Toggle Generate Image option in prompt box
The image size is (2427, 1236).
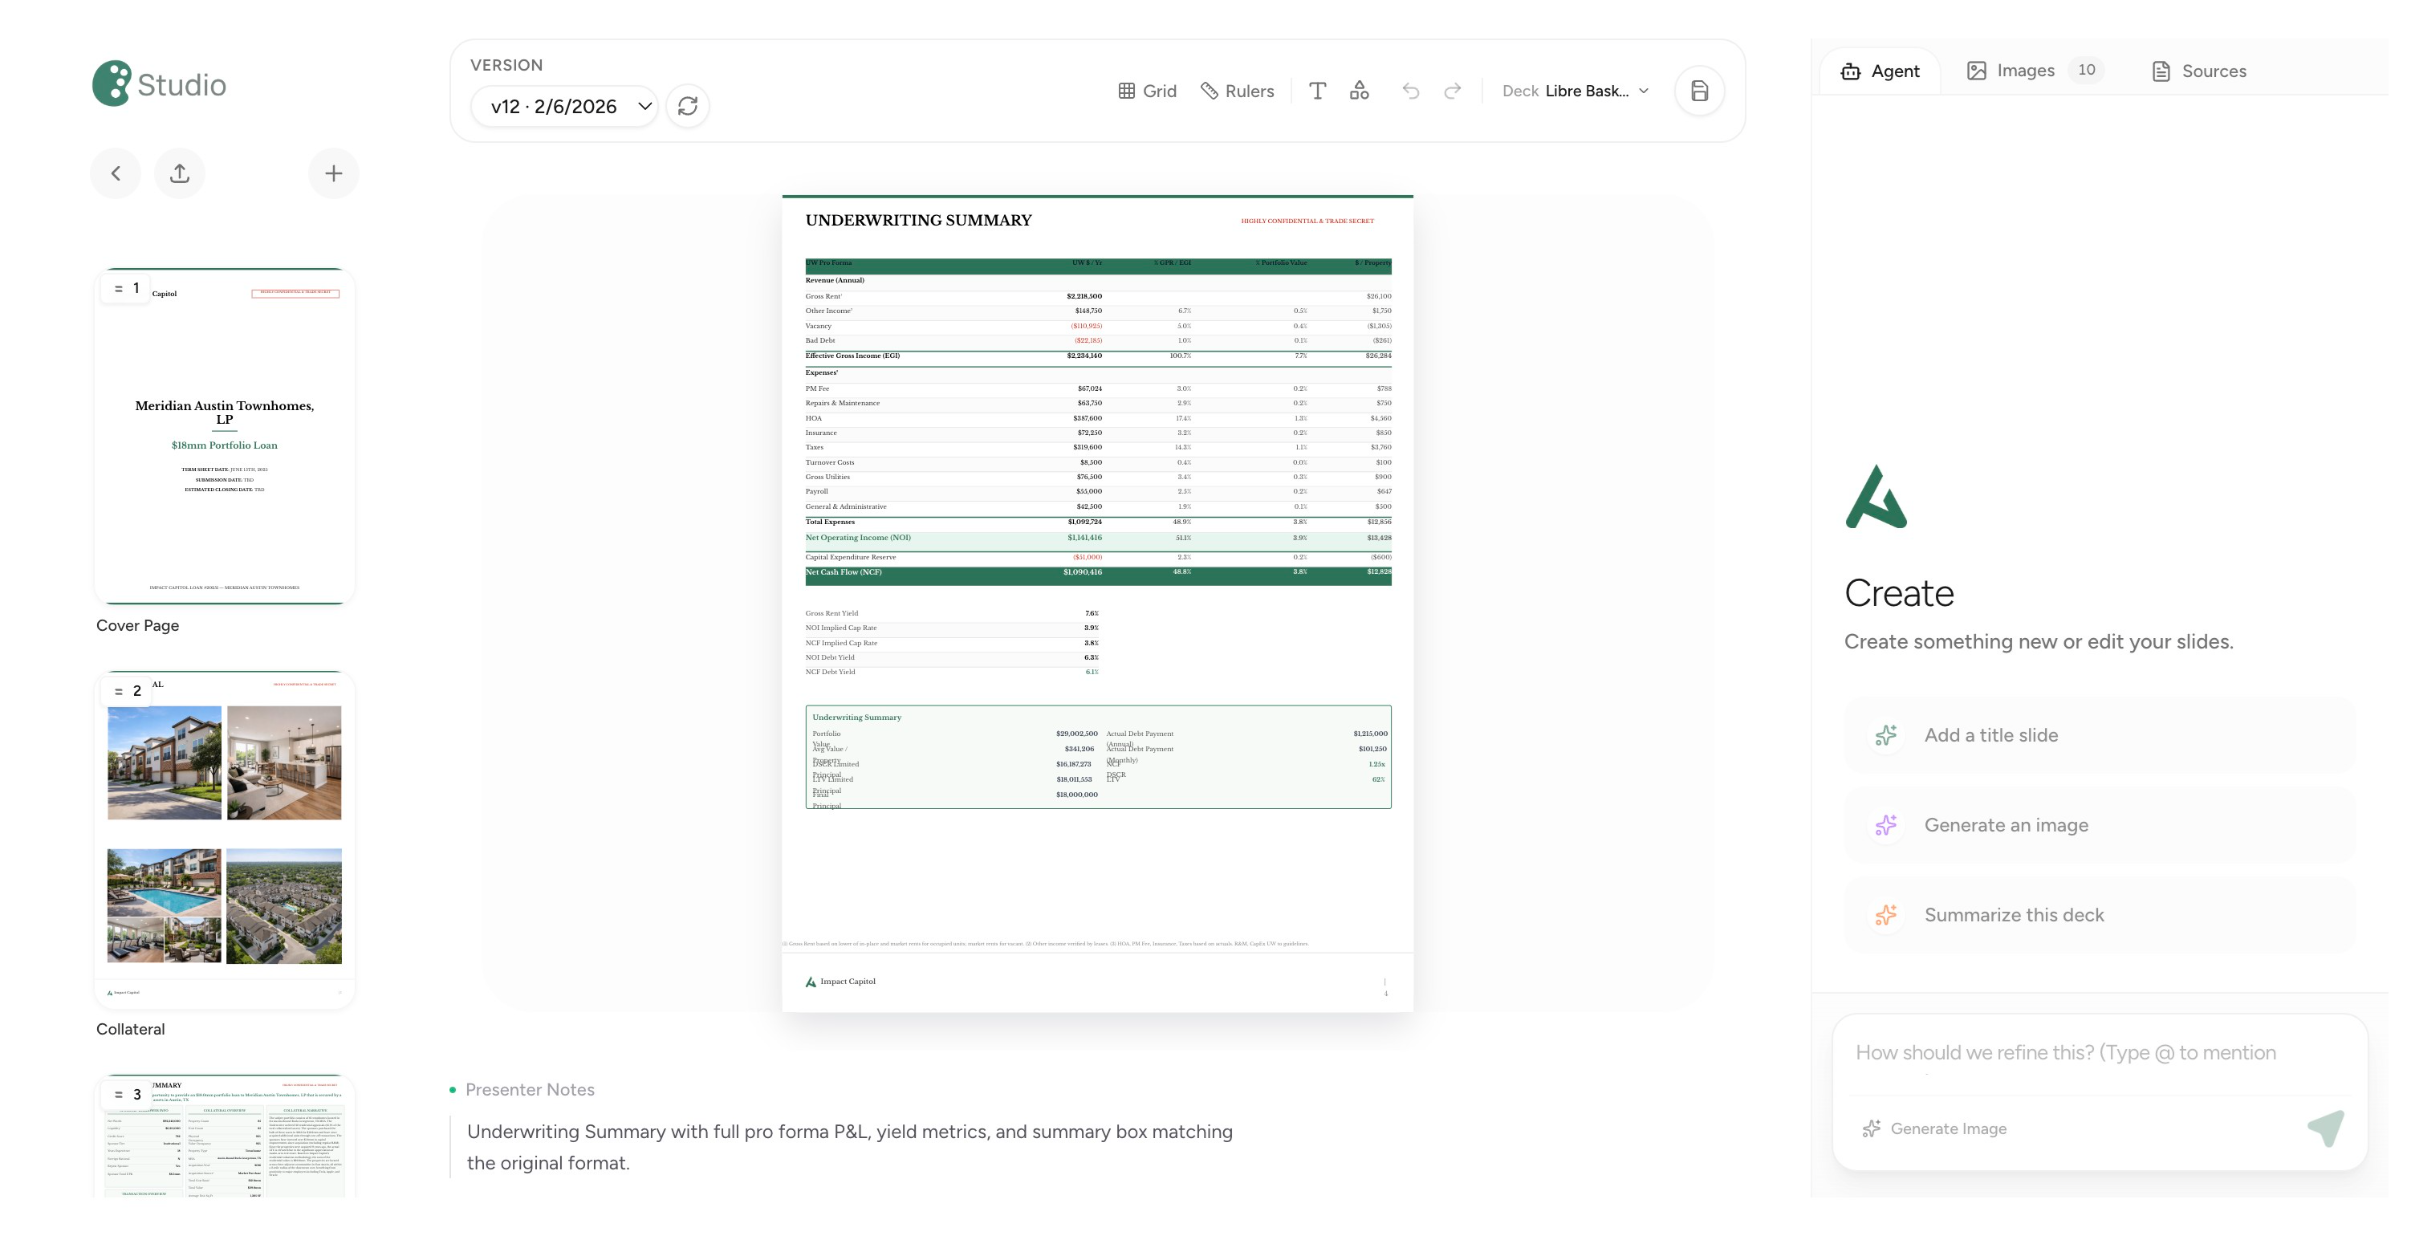(x=1934, y=1128)
